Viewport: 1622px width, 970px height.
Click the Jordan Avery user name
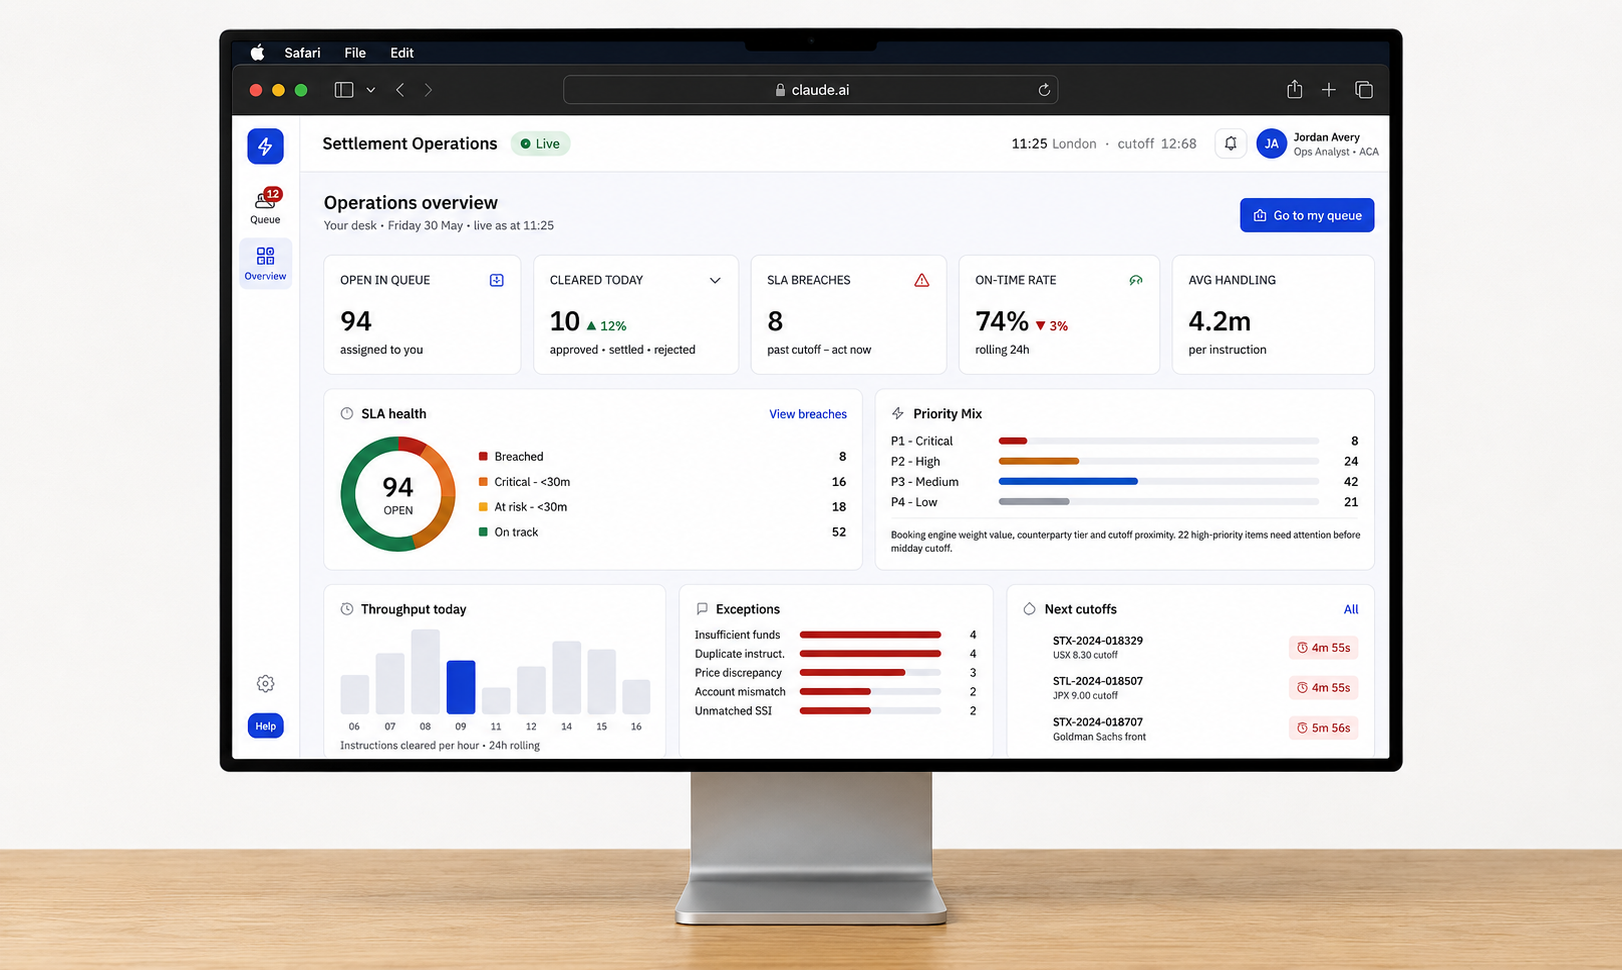(x=1326, y=137)
